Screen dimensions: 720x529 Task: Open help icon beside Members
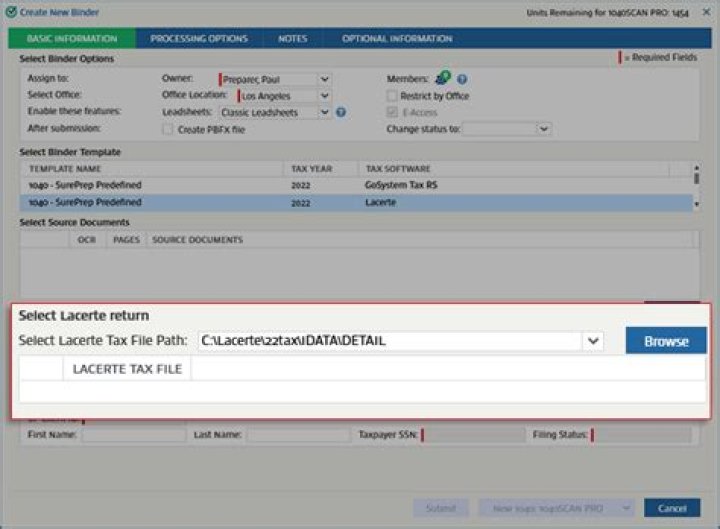tap(462, 79)
